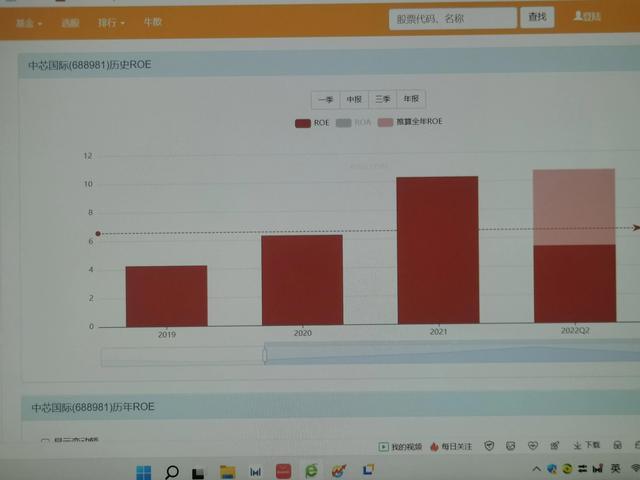Open the Windows Start menu
640x480 pixels.
tap(143, 473)
